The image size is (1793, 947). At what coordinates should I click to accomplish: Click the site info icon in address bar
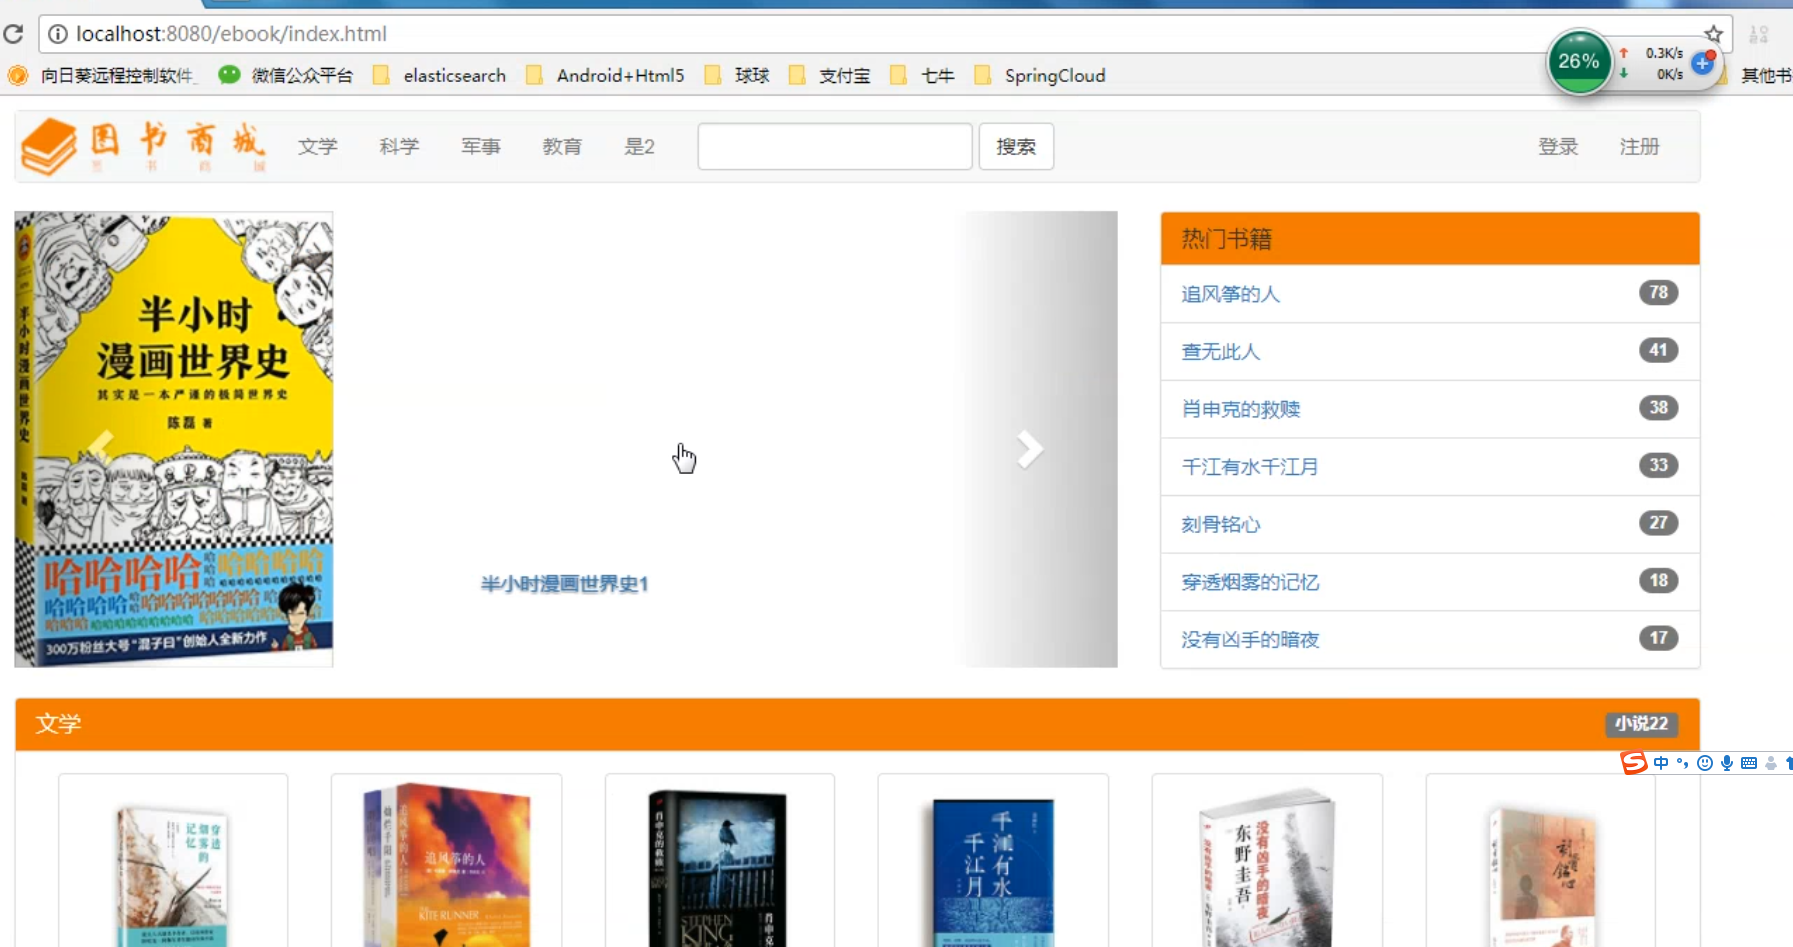58,34
